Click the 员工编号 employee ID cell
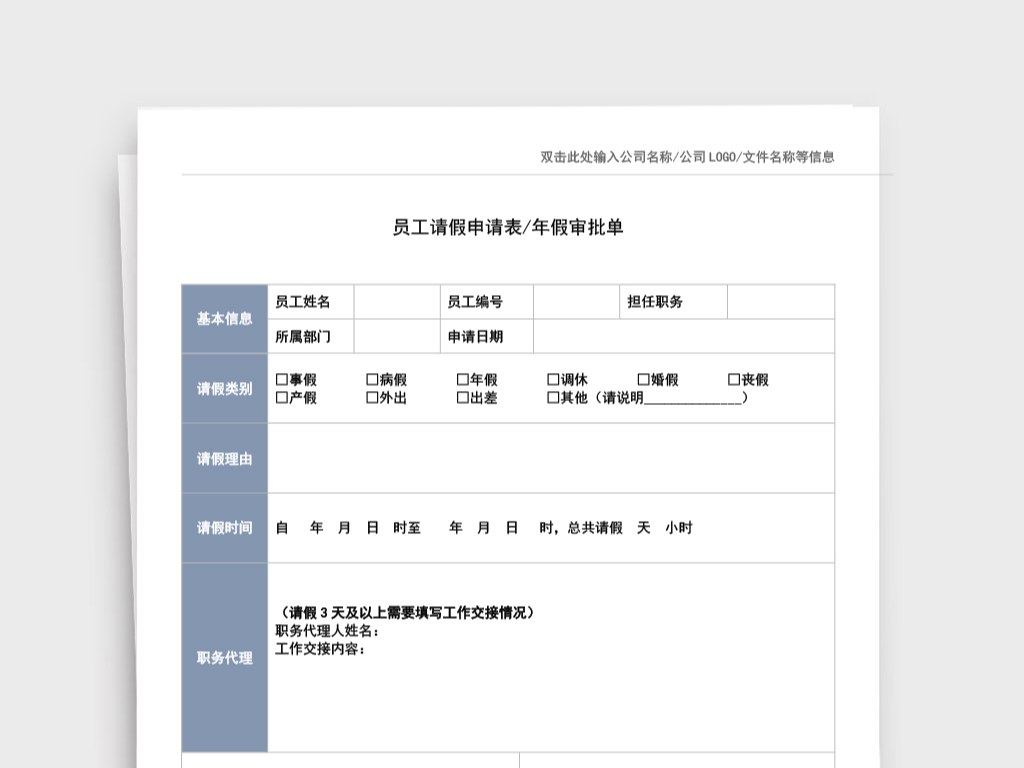The width and height of the screenshot is (1024, 768). point(576,301)
